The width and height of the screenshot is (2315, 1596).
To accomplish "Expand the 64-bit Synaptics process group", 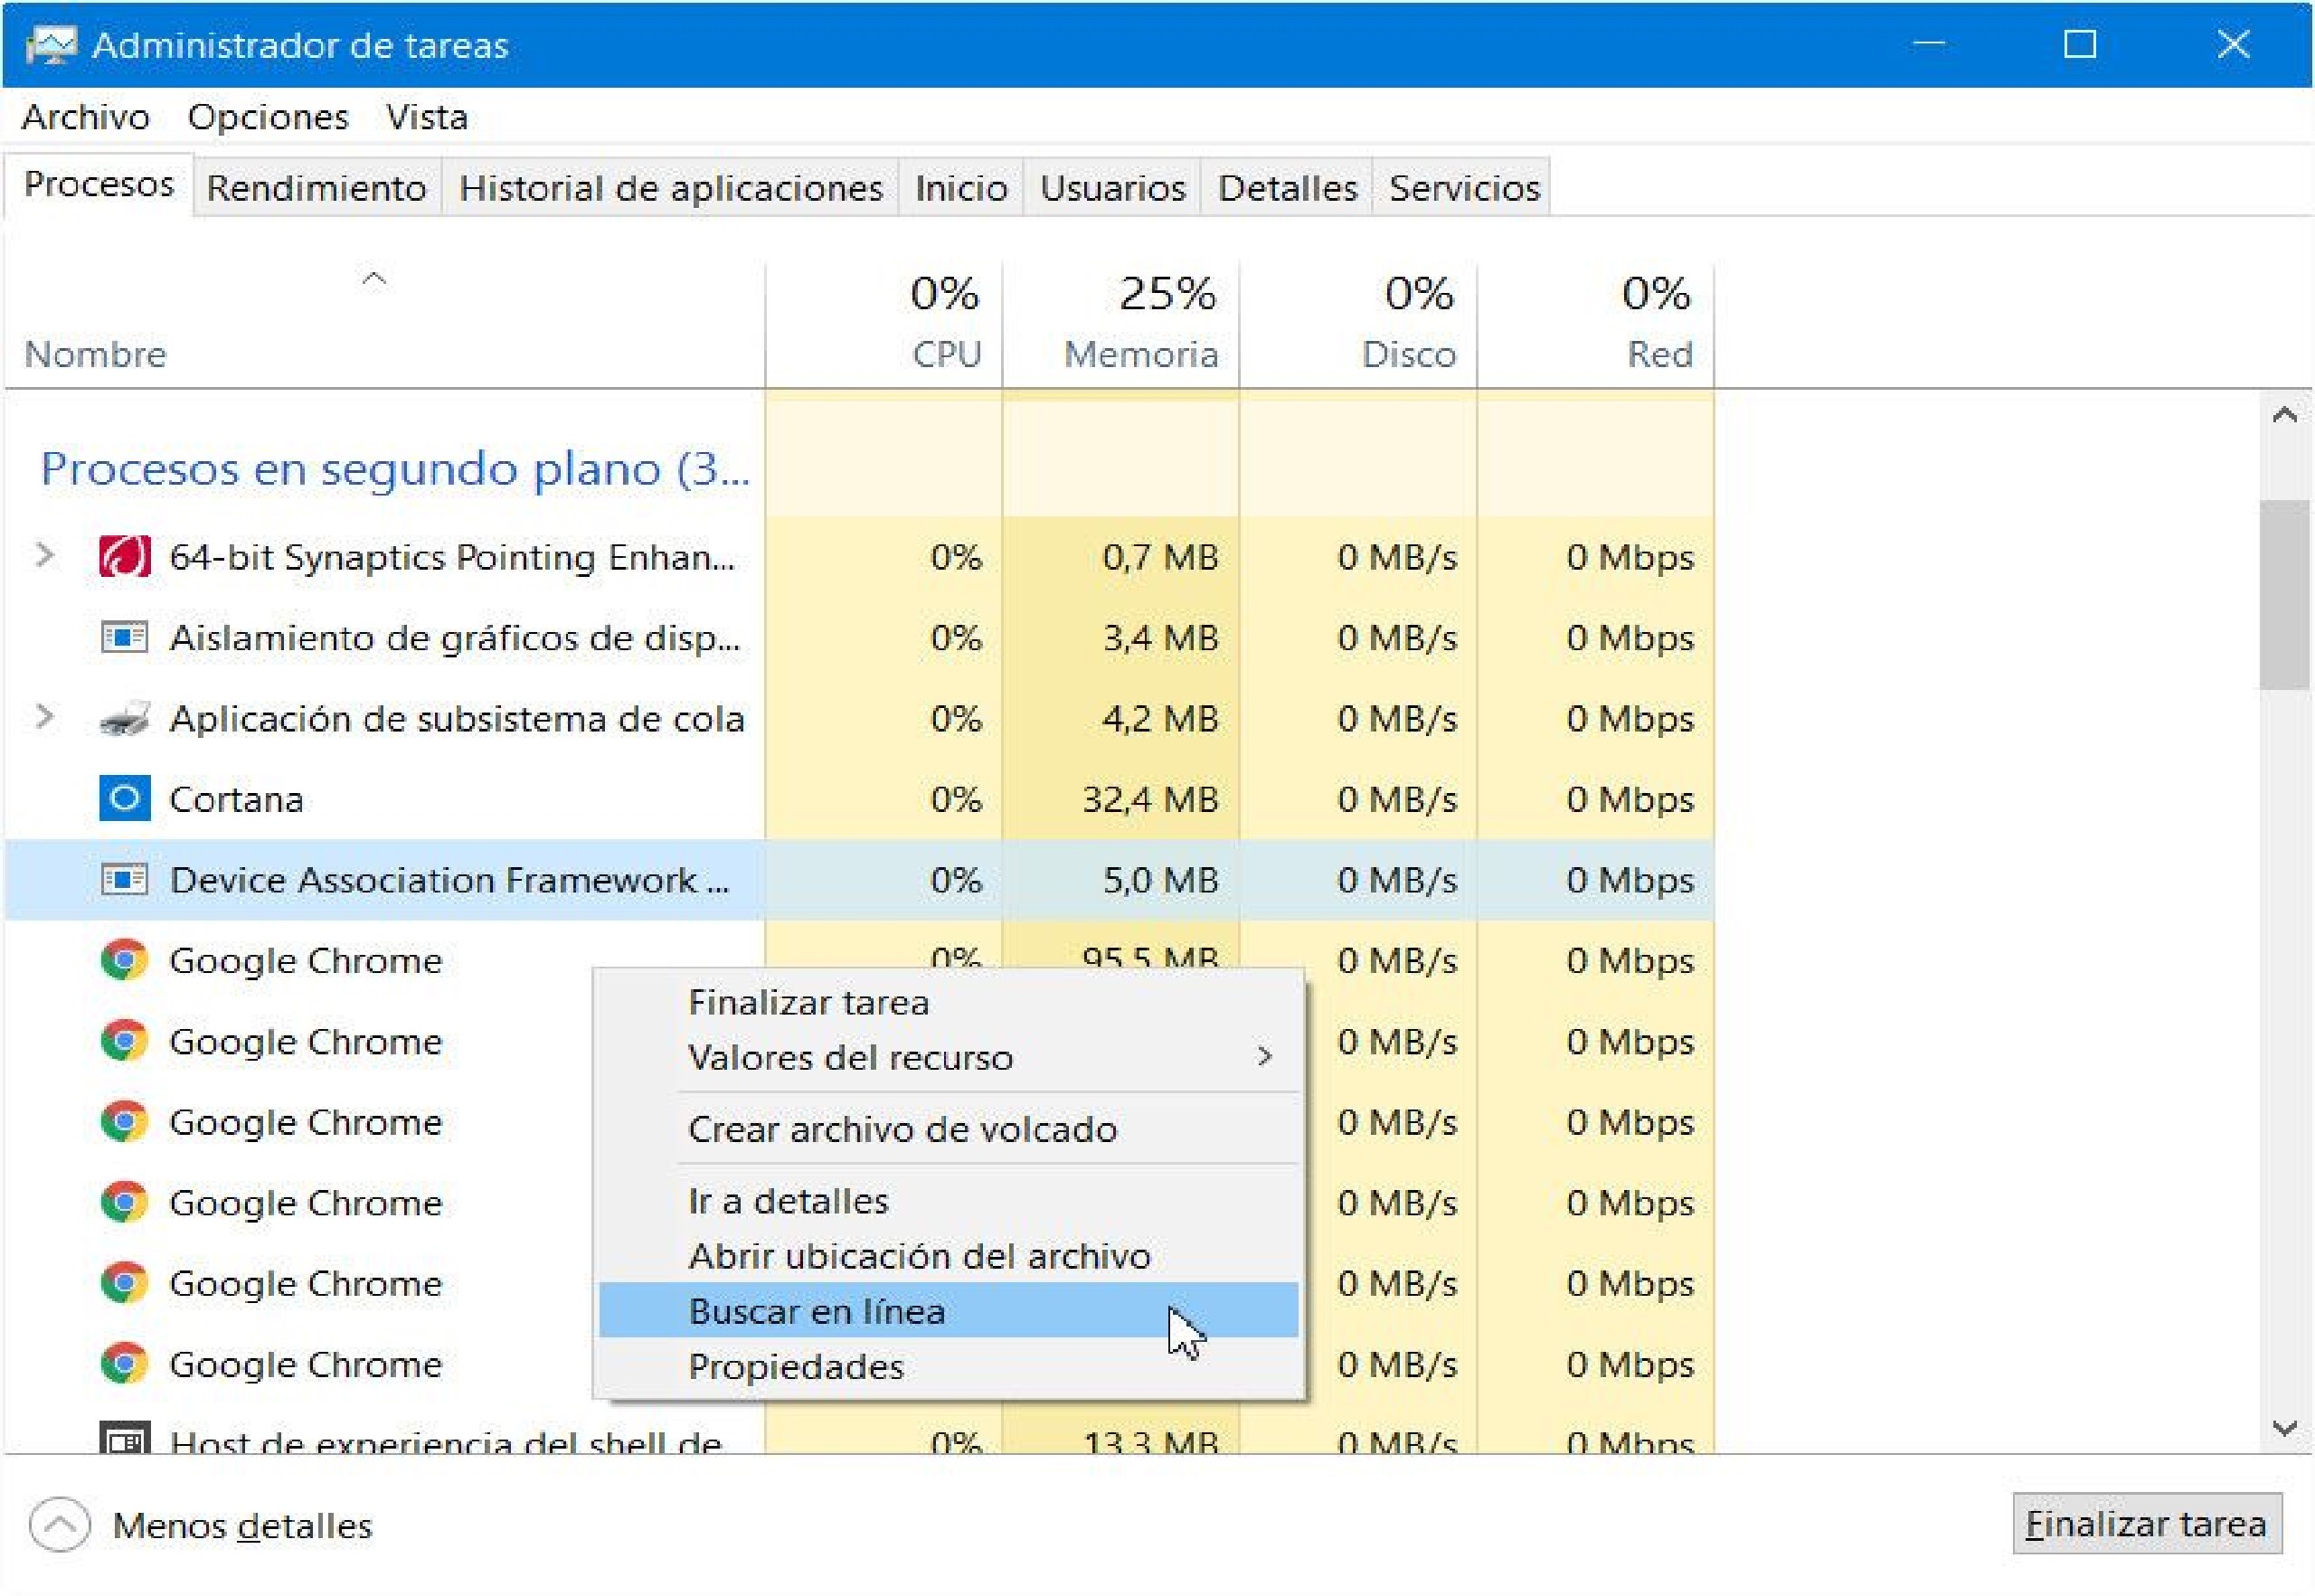I will point(44,557).
